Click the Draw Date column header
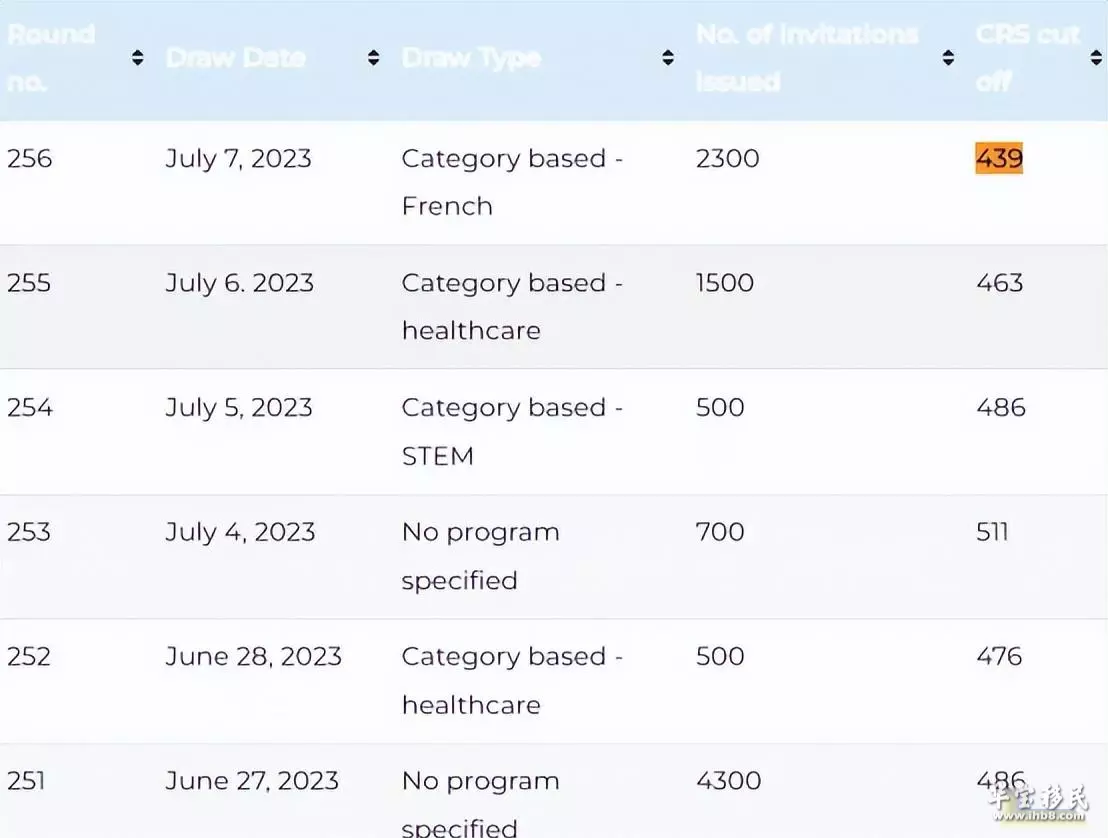The image size is (1108, 838). pyautogui.click(x=236, y=58)
